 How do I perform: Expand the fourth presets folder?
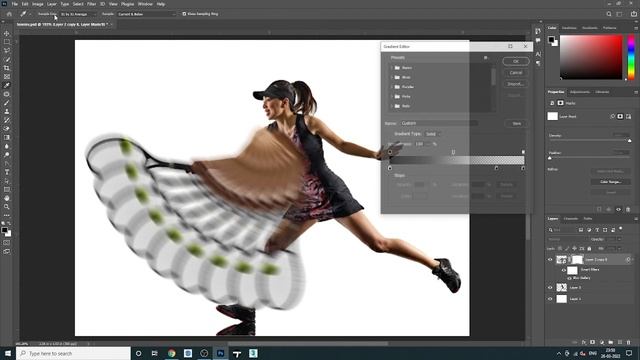pos(392,96)
